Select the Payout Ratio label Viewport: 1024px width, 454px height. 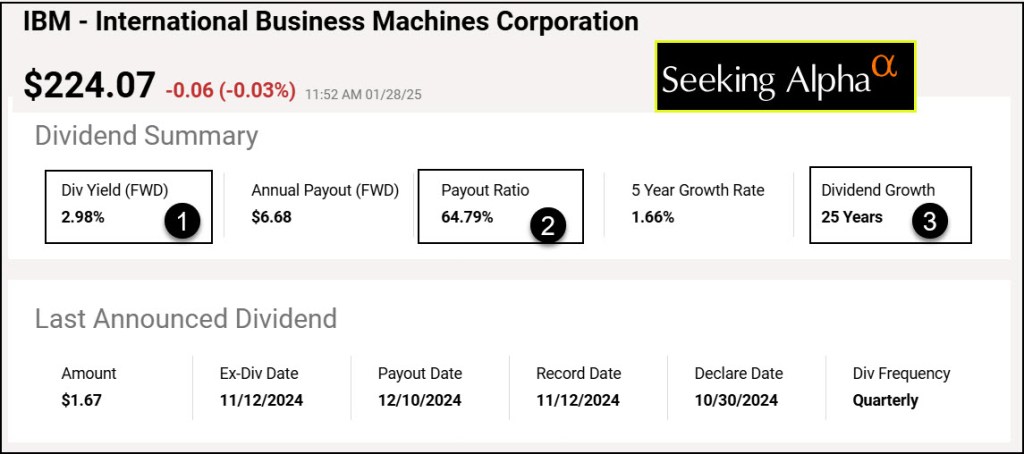[485, 190]
